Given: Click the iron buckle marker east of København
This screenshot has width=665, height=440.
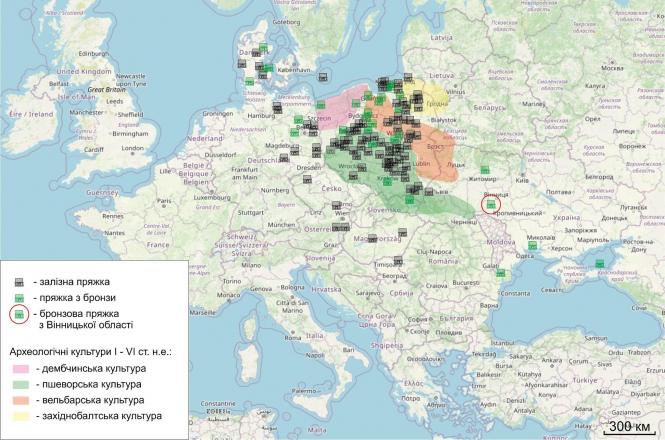Looking at the screenshot, I should coord(325,78).
